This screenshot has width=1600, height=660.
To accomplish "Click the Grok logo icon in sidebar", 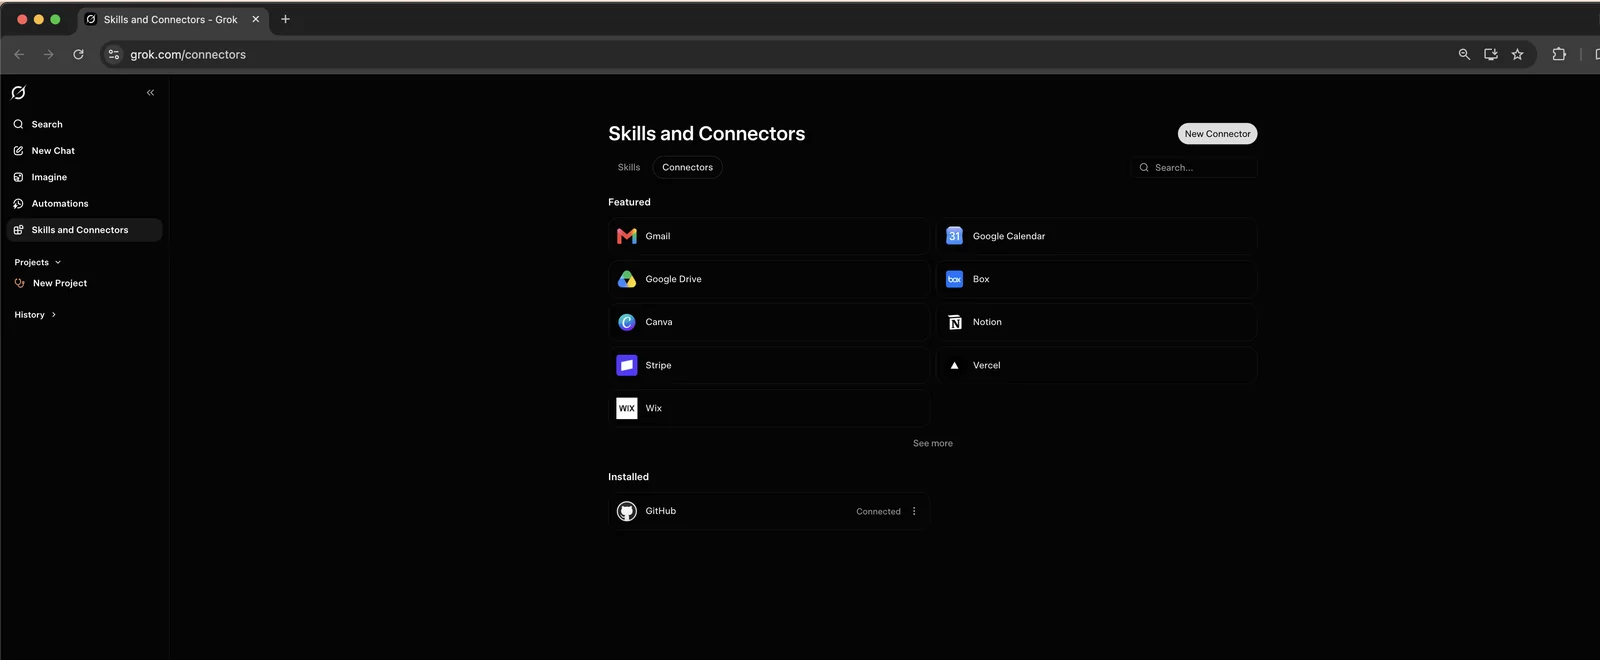I will point(18,93).
